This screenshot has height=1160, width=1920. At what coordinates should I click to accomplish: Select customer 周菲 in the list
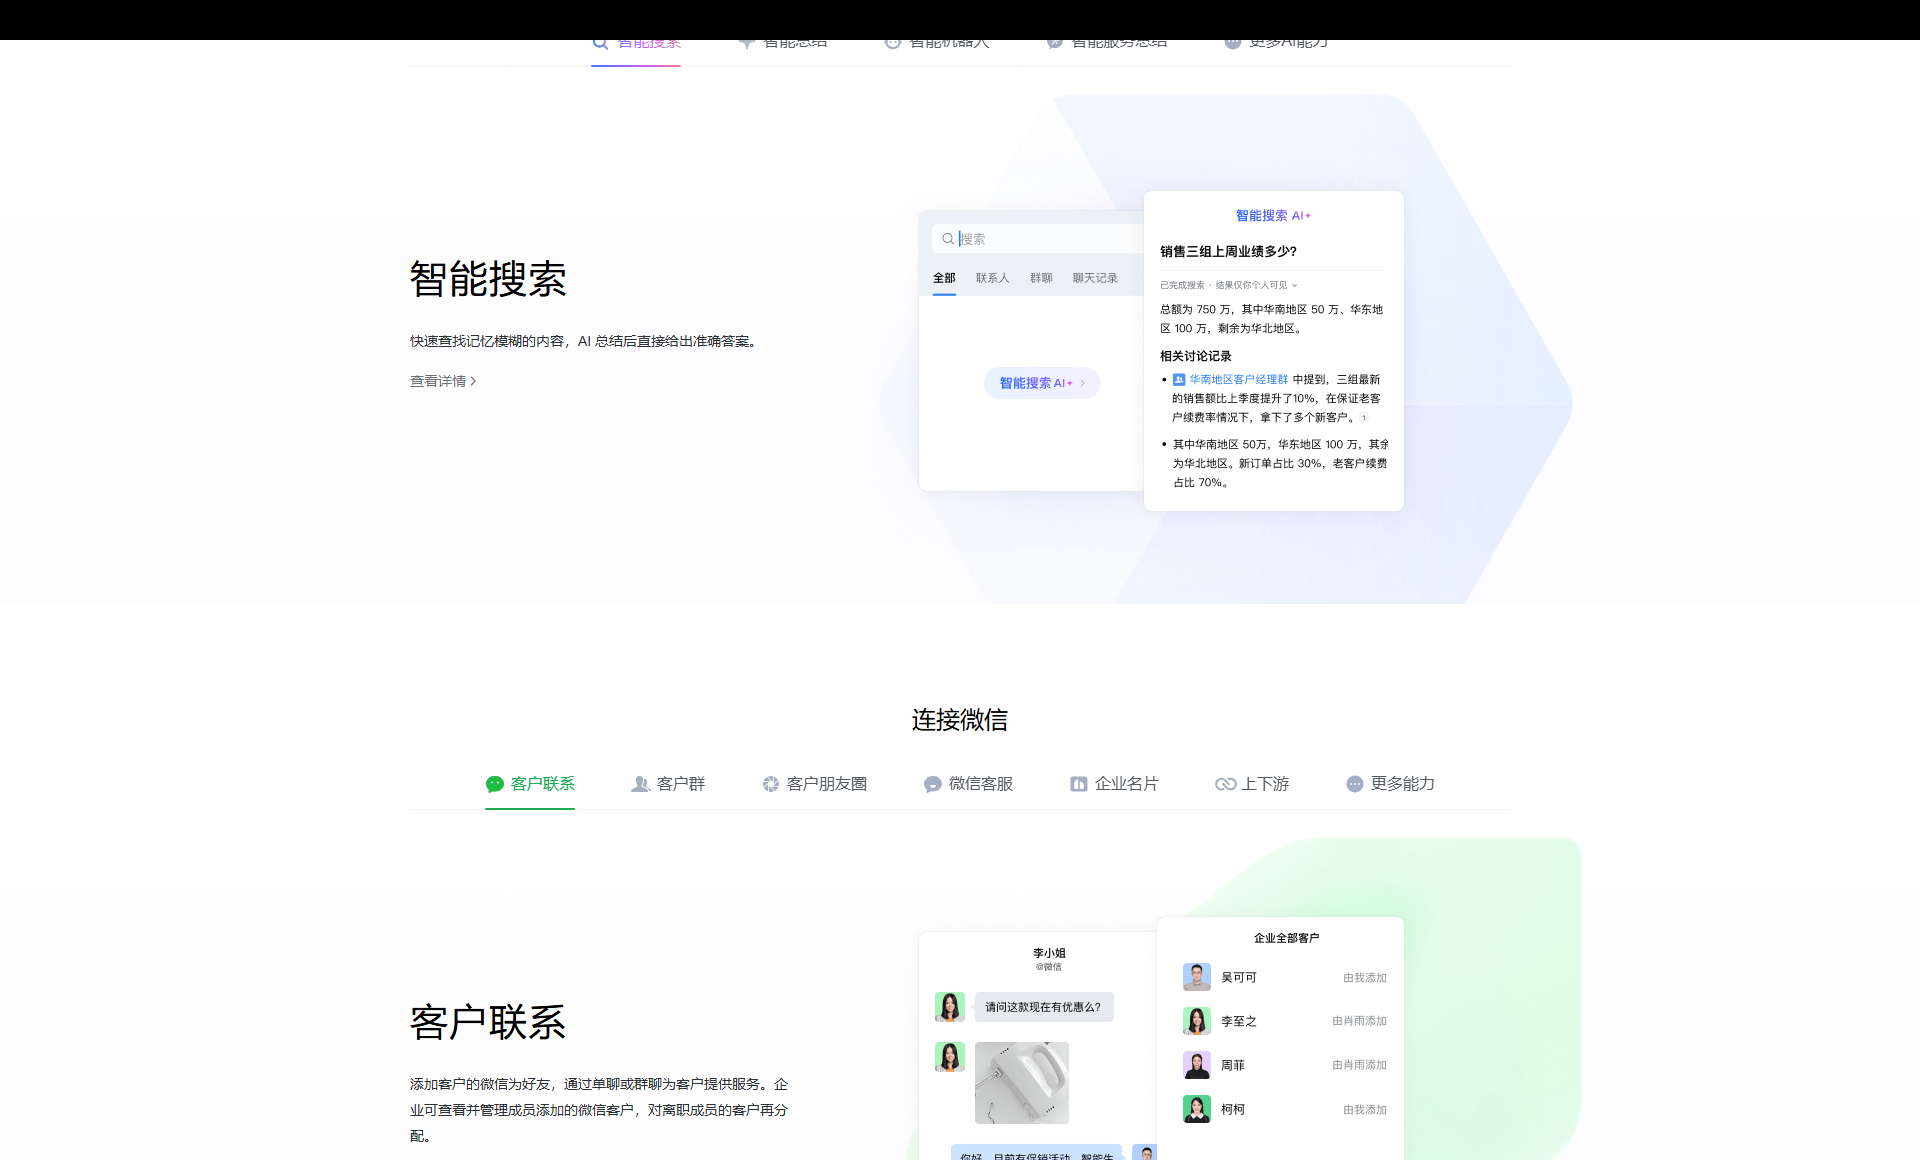(x=1284, y=1065)
